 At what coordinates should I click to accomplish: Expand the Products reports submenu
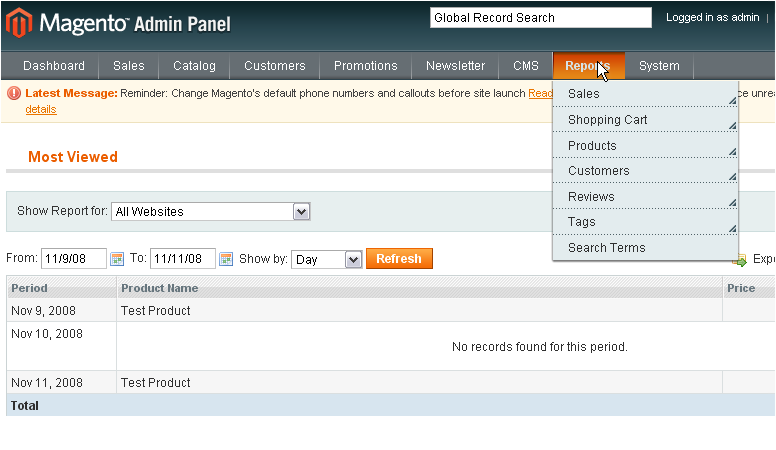tap(645, 146)
